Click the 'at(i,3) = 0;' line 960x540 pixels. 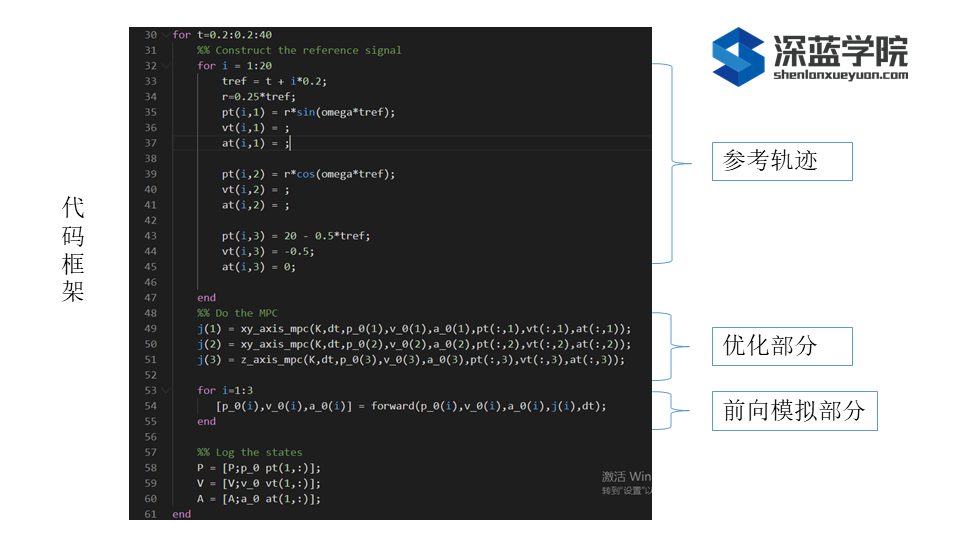(x=258, y=266)
